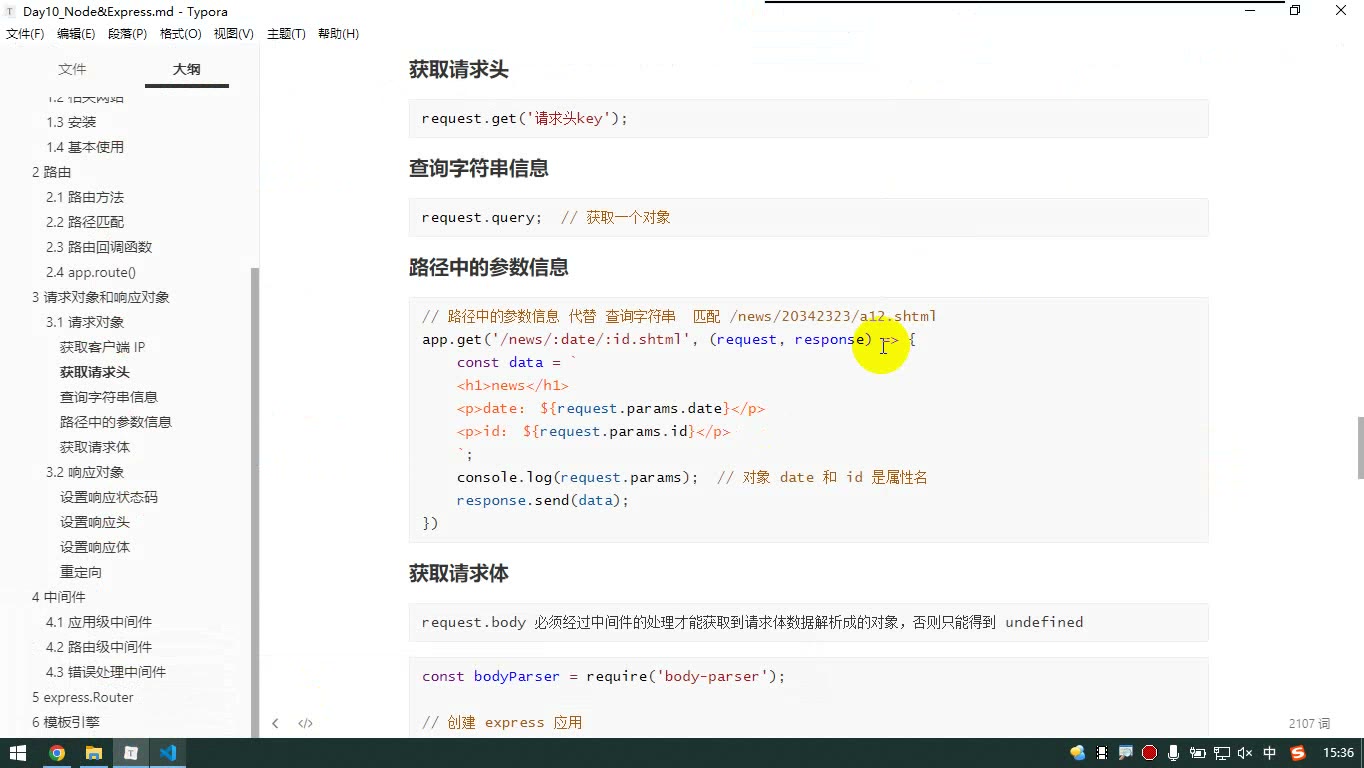1364x768 pixels.
Task: Click the microphone tray icon
Action: pos(1174,753)
